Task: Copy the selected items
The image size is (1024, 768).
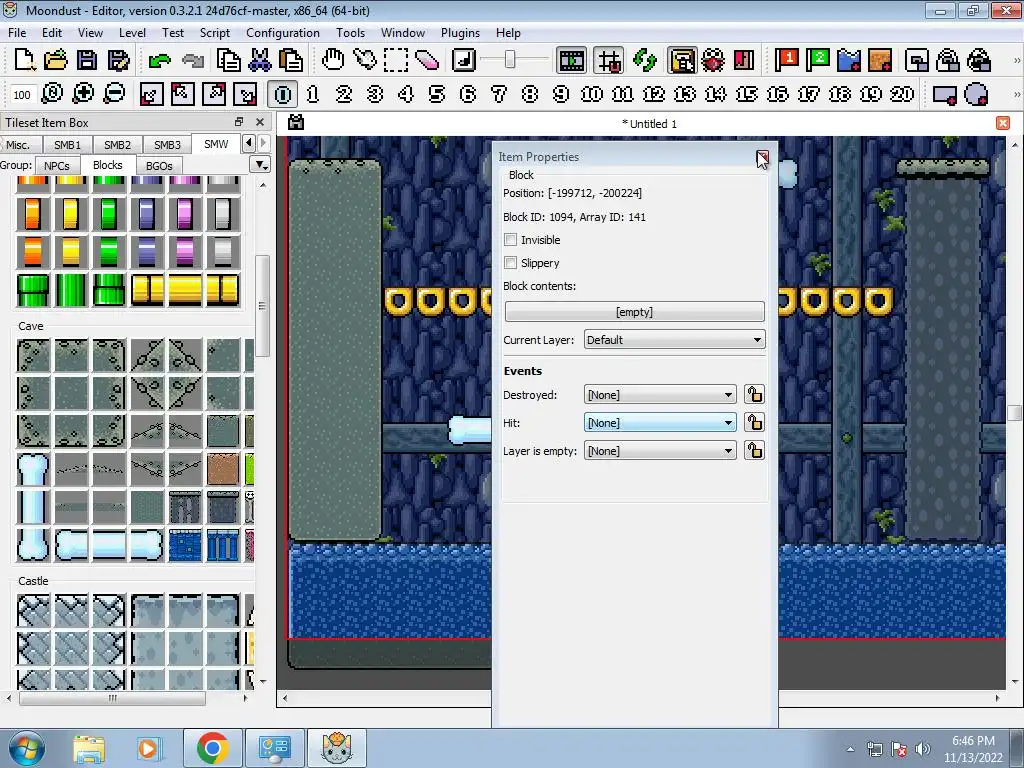Action: pyautogui.click(x=229, y=60)
